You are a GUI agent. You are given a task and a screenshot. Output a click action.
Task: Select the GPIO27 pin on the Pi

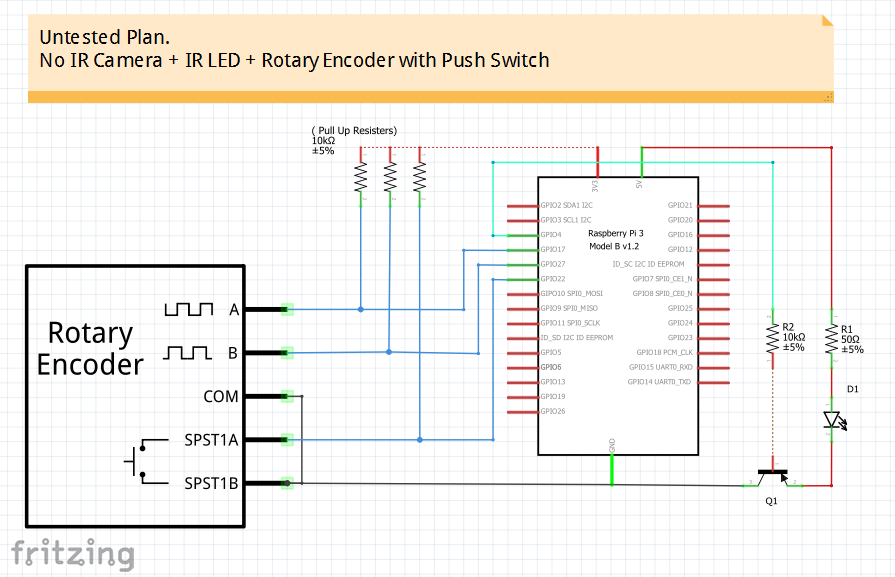(523, 265)
